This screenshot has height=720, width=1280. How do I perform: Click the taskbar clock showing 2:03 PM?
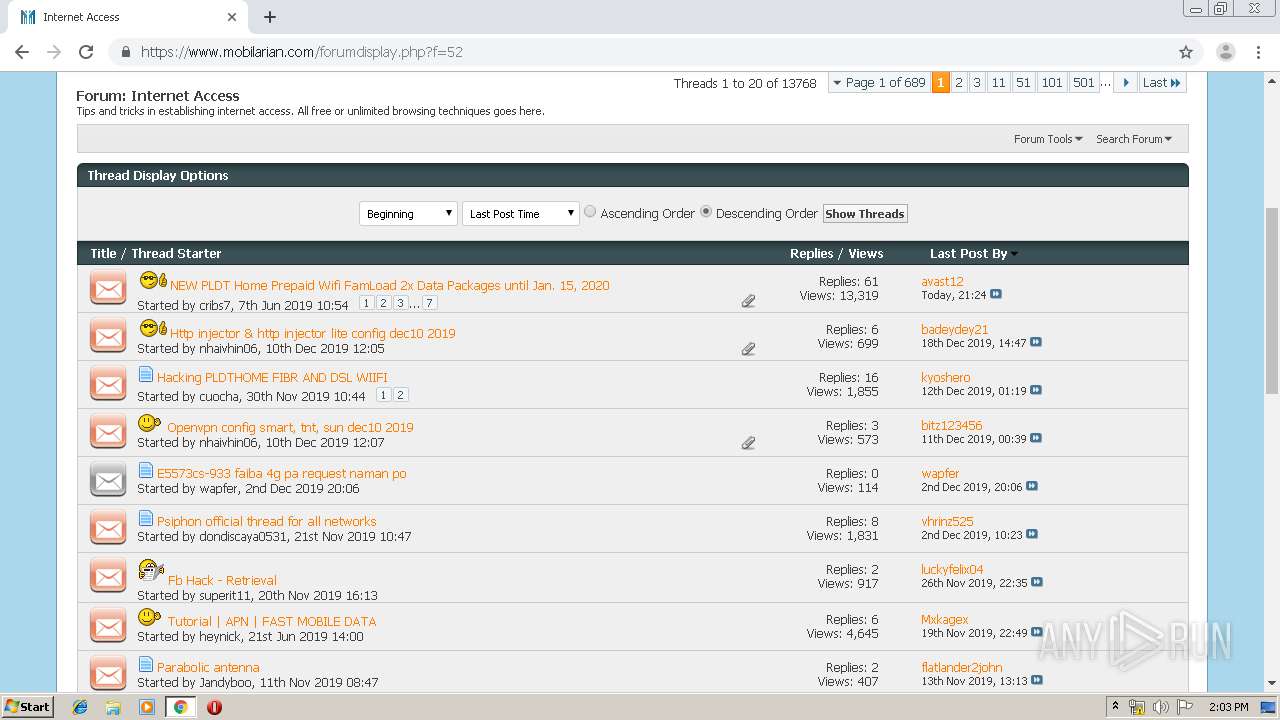tap(1228, 707)
